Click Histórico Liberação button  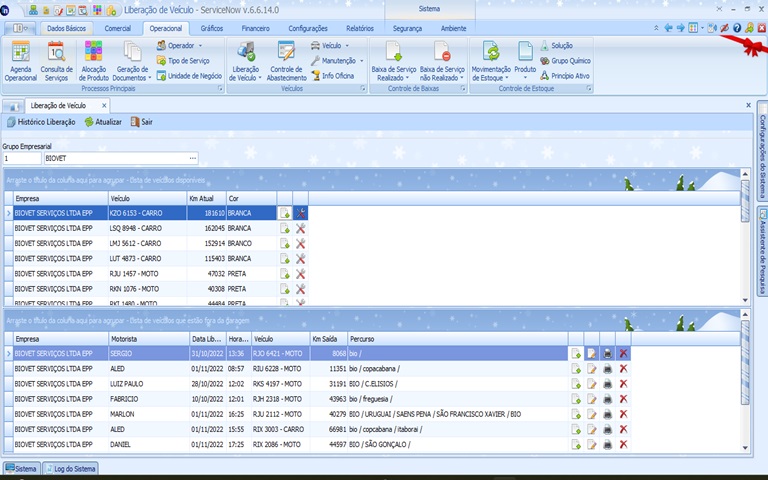click(x=41, y=122)
